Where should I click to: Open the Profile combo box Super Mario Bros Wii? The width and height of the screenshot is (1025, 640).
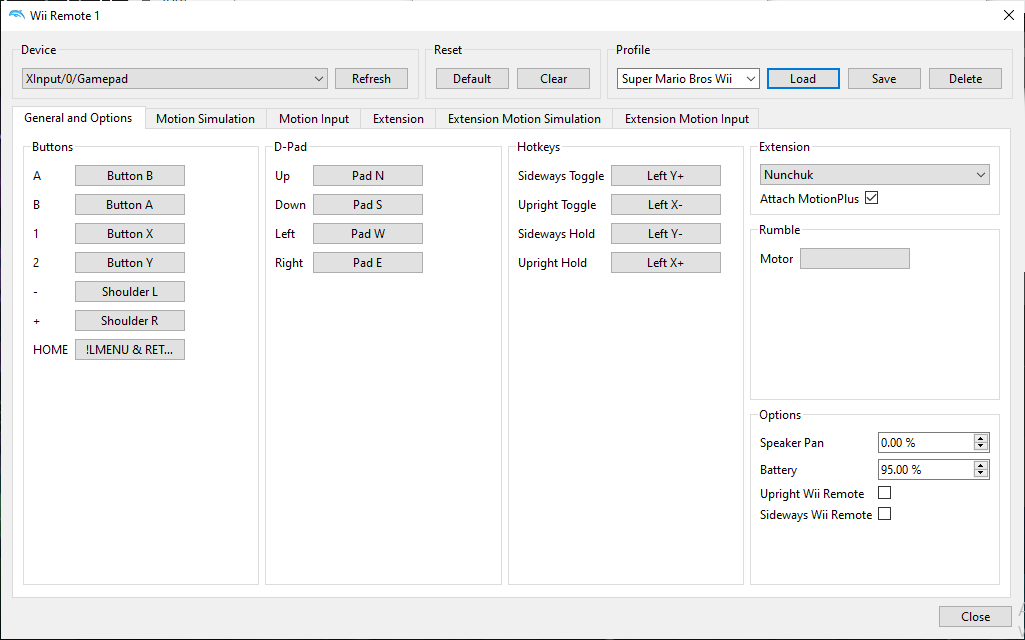tap(688, 78)
